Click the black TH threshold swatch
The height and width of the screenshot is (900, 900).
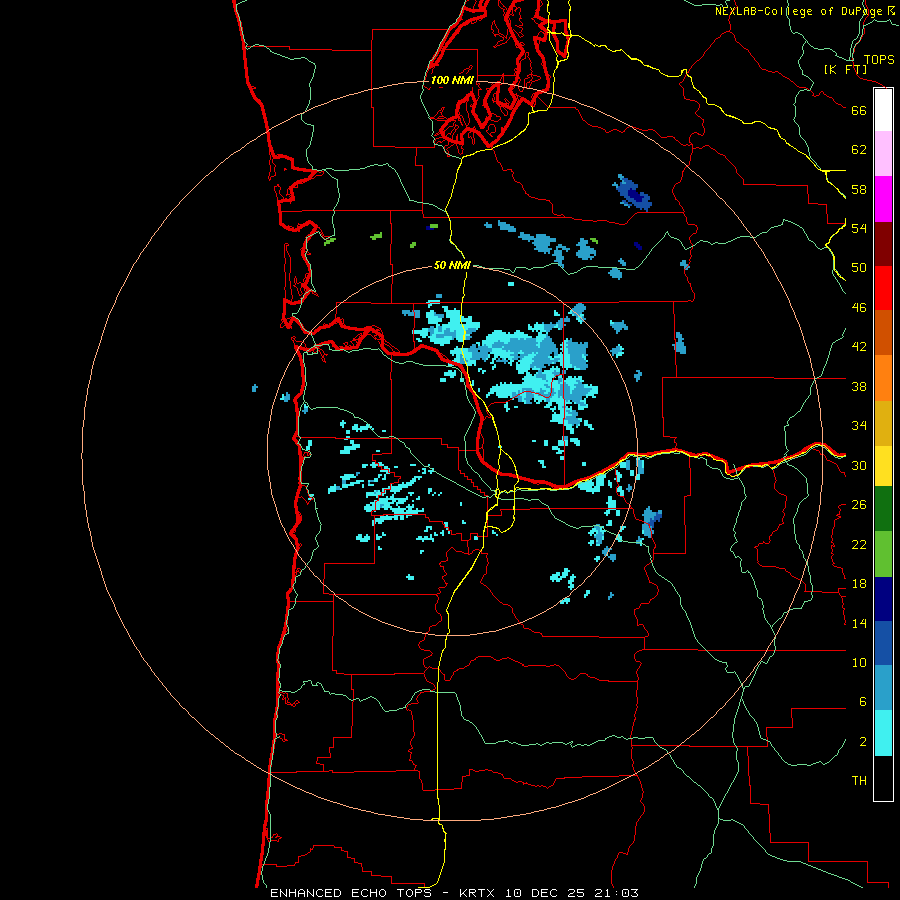pyautogui.click(x=883, y=778)
